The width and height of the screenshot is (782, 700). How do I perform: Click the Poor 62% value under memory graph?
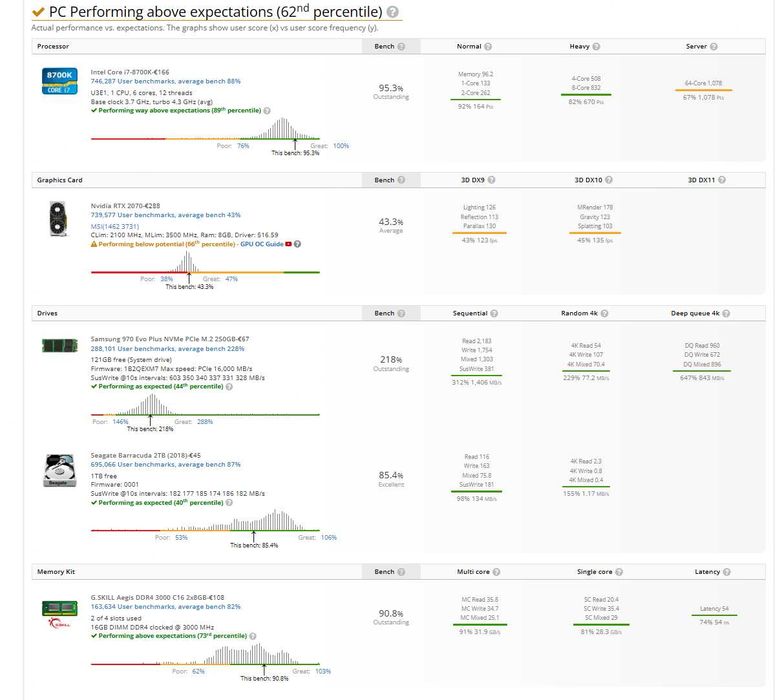pos(198,672)
